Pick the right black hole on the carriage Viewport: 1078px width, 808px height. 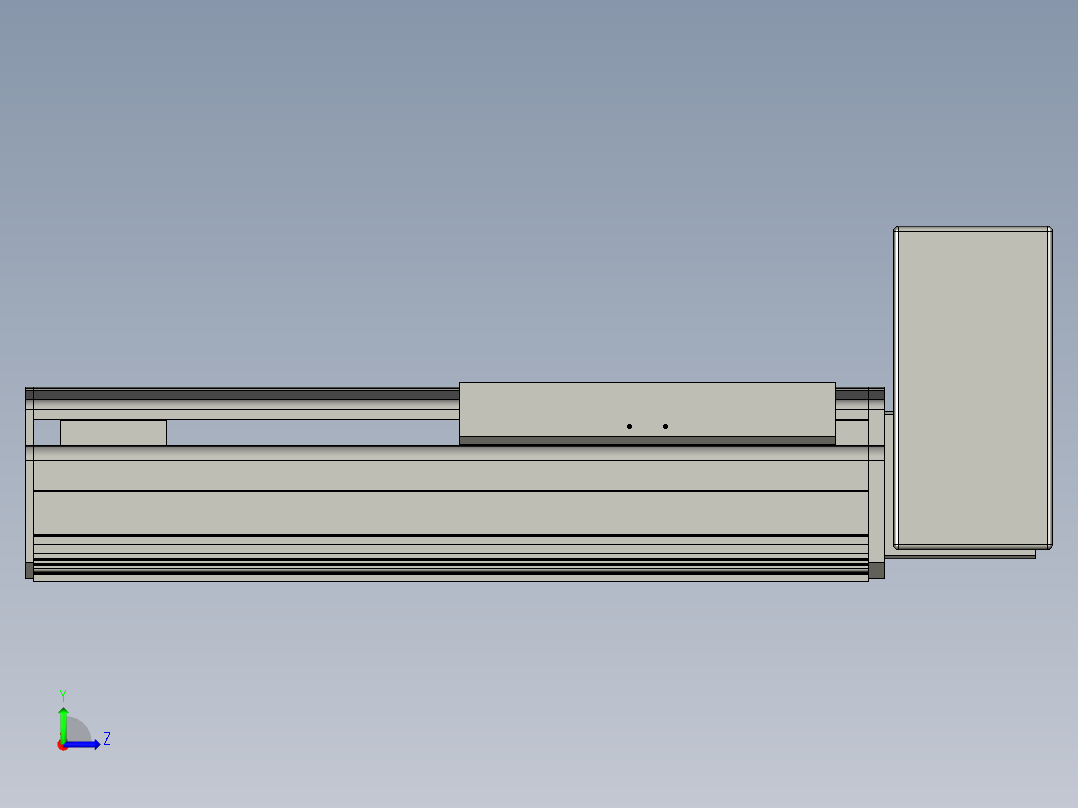click(x=665, y=426)
